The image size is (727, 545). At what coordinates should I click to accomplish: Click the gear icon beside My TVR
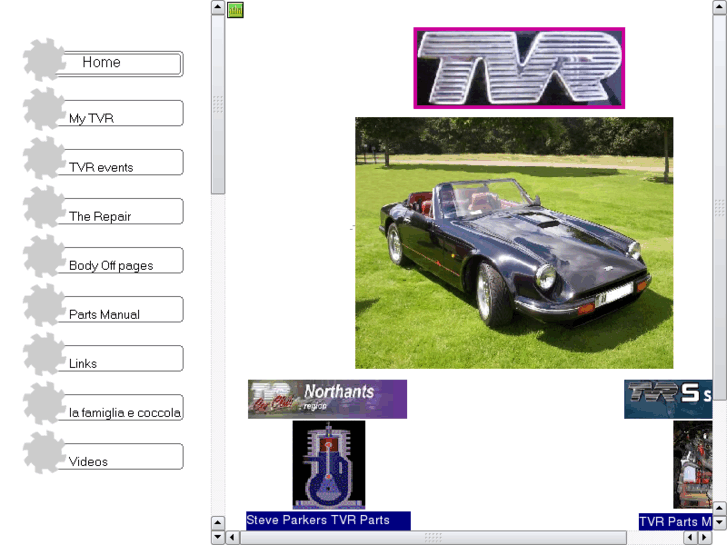point(44,109)
